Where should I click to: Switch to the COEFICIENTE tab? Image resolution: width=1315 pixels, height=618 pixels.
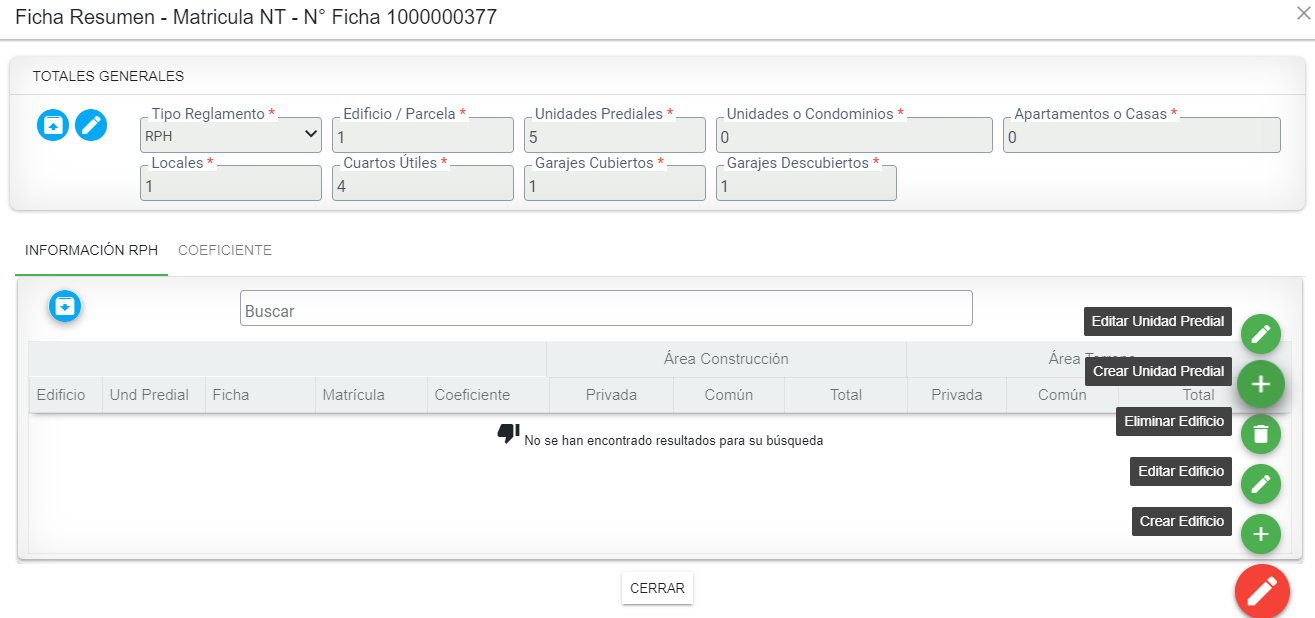point(225,251)
